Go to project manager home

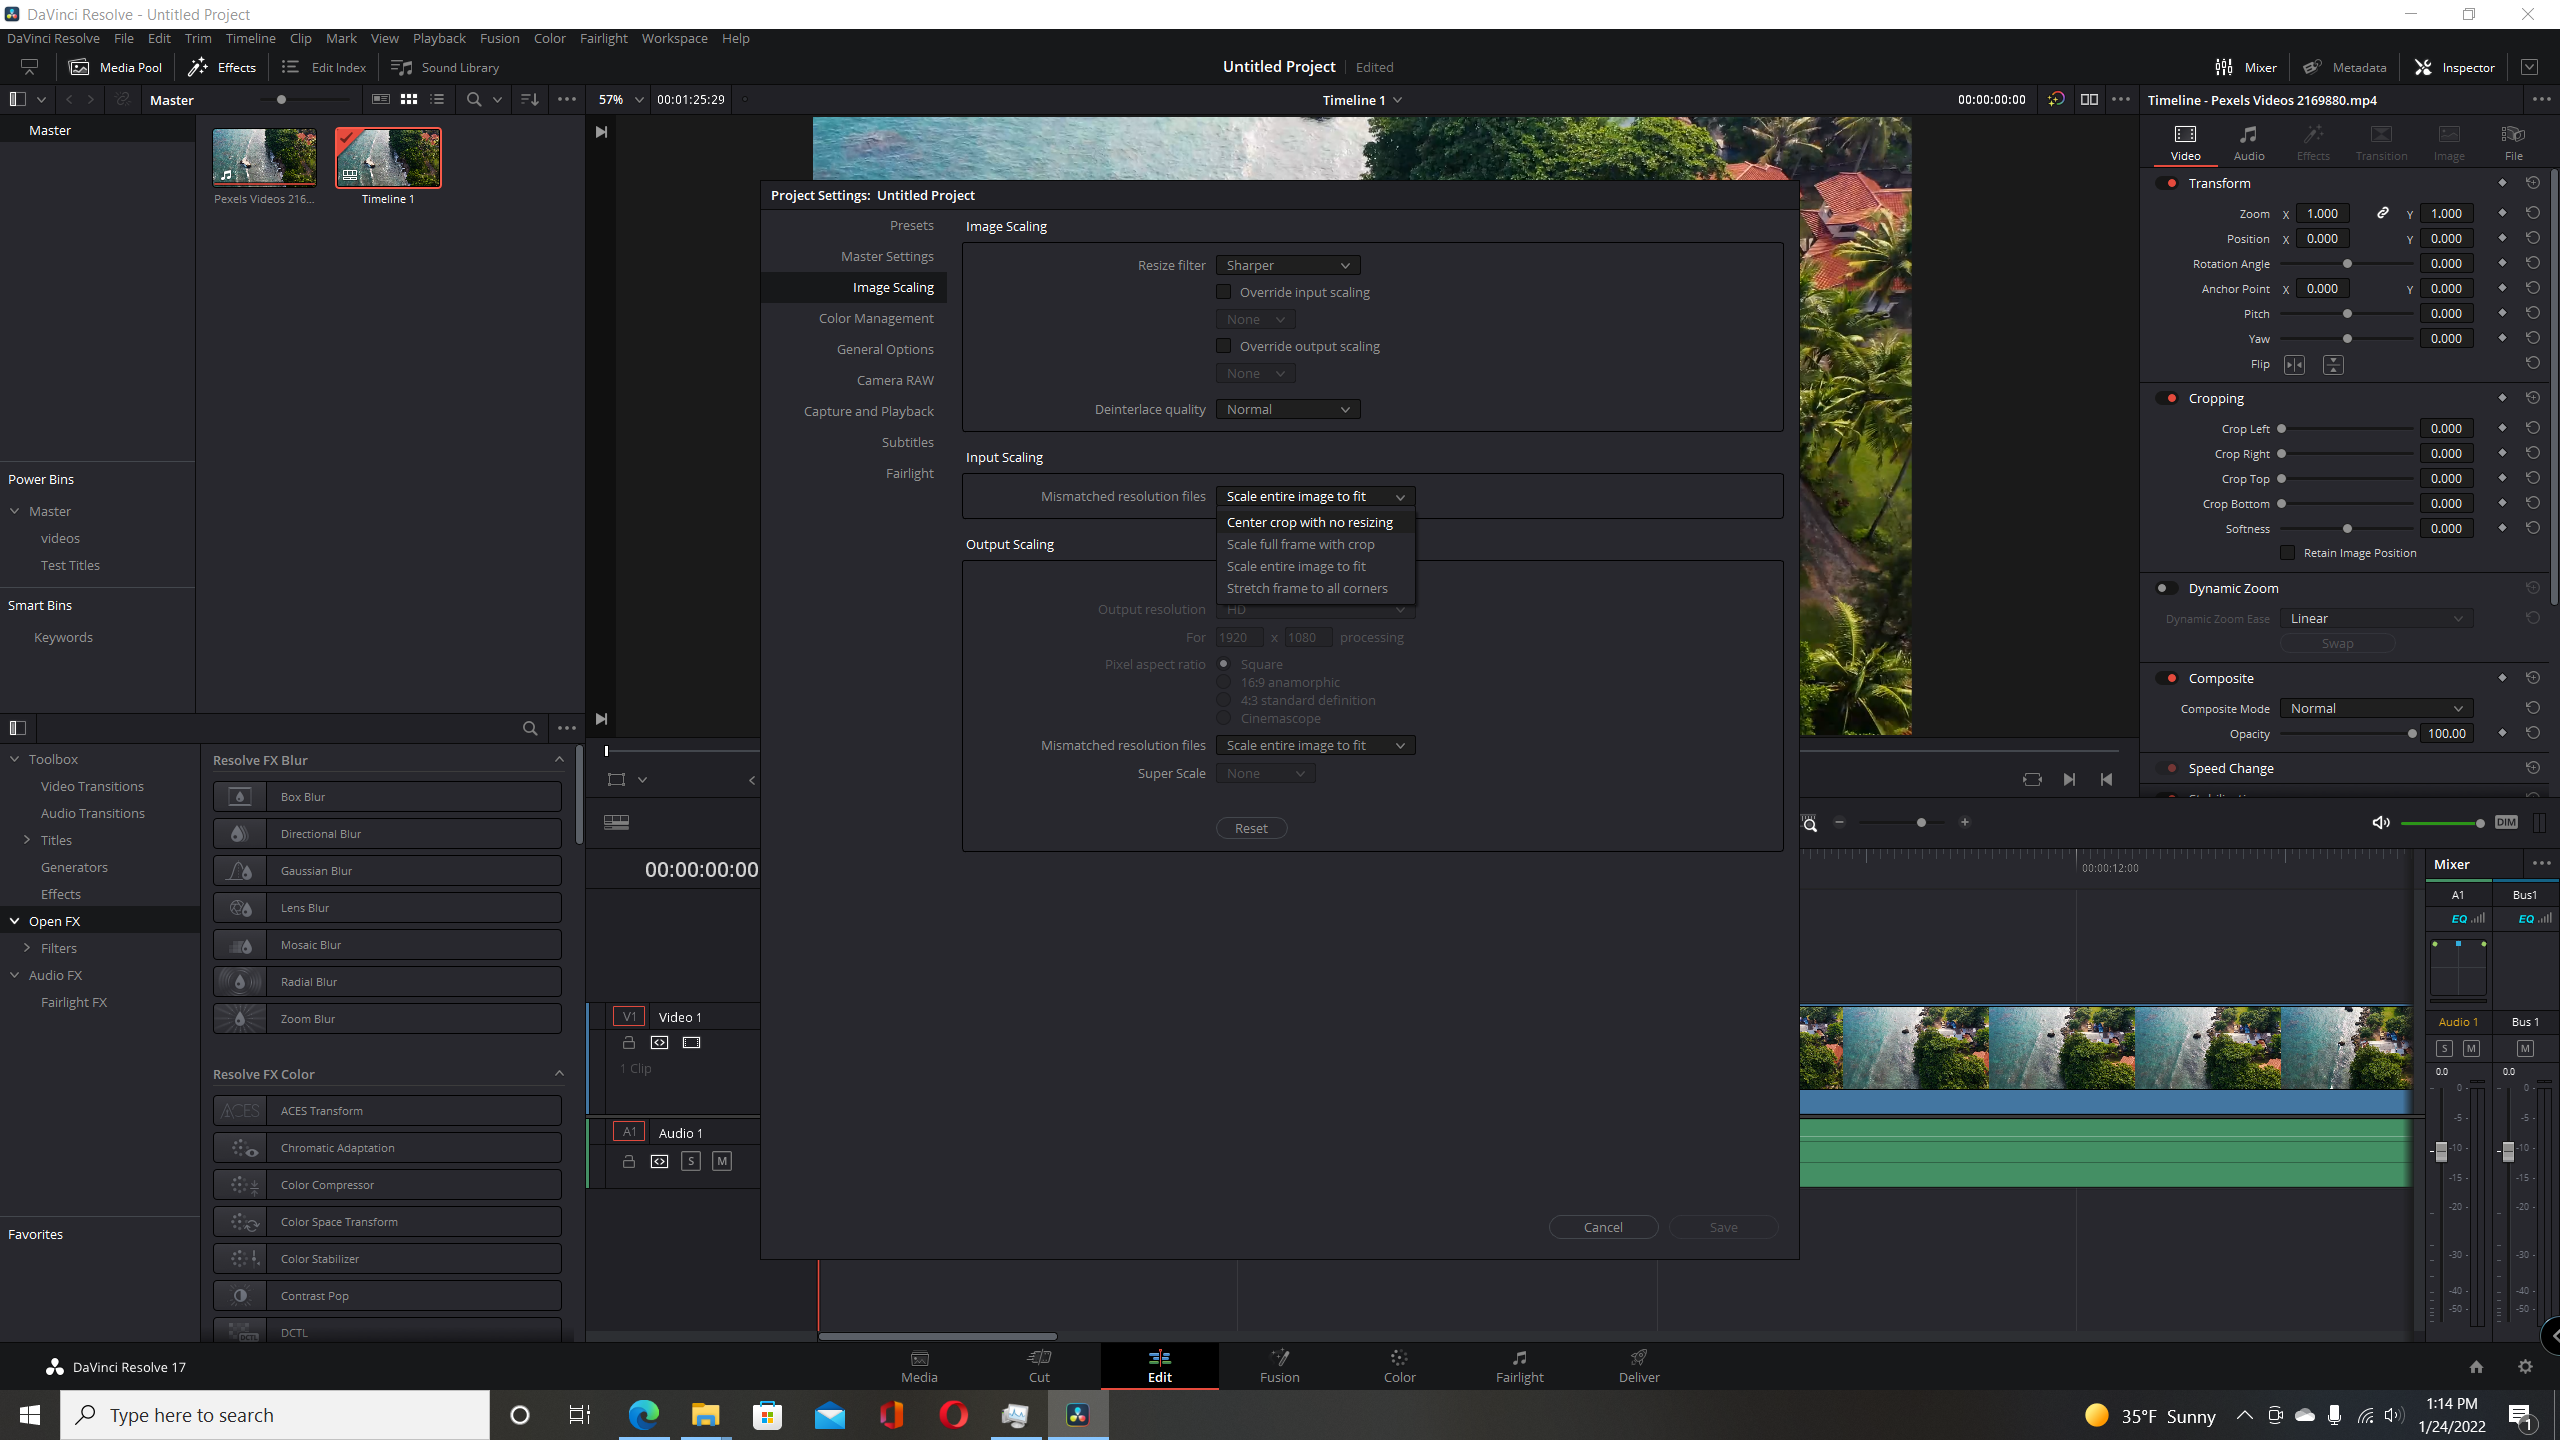coord(2476,1366)
